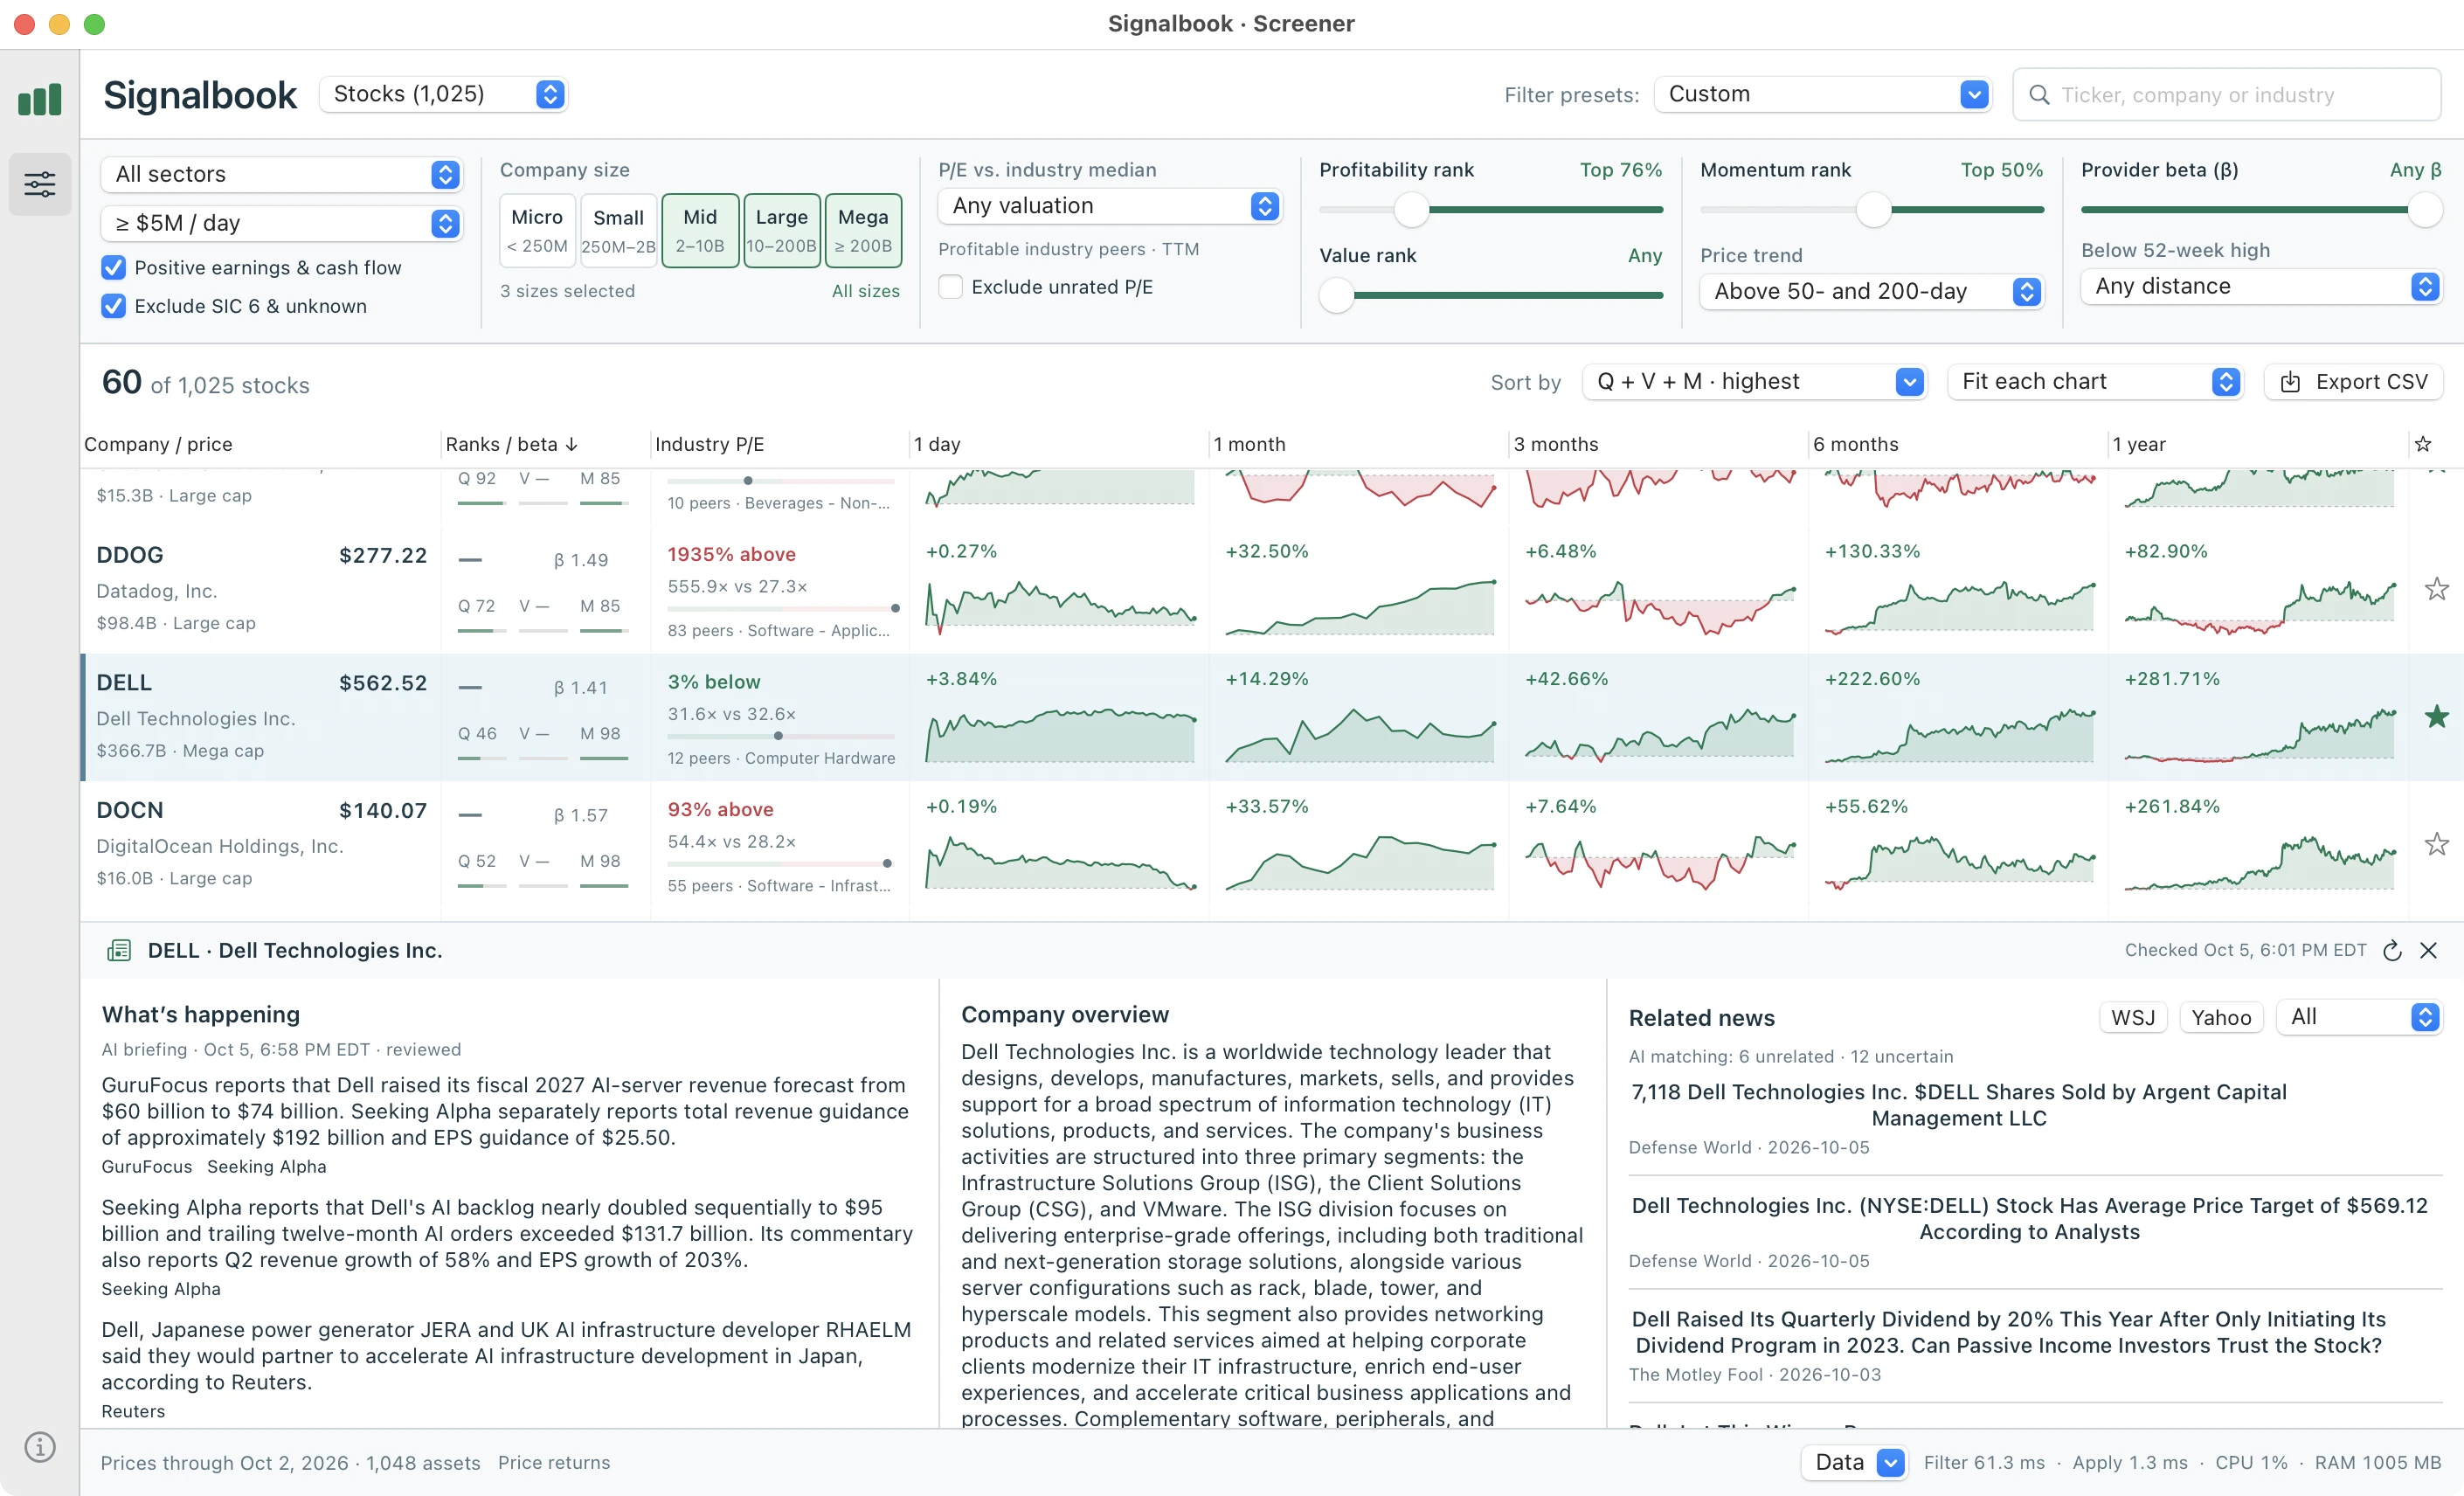Viewport: 2464px width, 1496px height.
Task: Click the Export CSV button
Action: [x=2353, y=382]
